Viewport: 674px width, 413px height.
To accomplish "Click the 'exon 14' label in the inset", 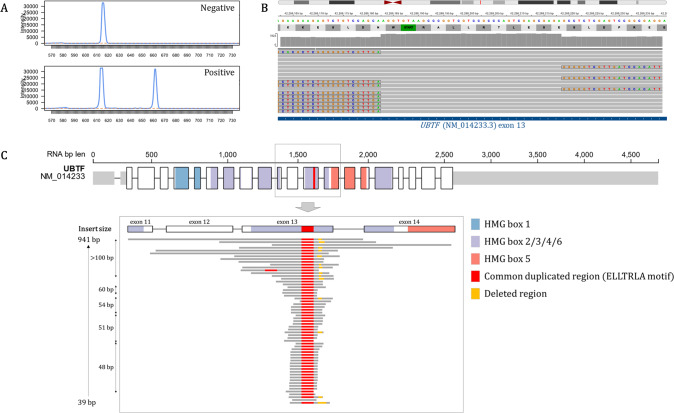I will (409, 222).
